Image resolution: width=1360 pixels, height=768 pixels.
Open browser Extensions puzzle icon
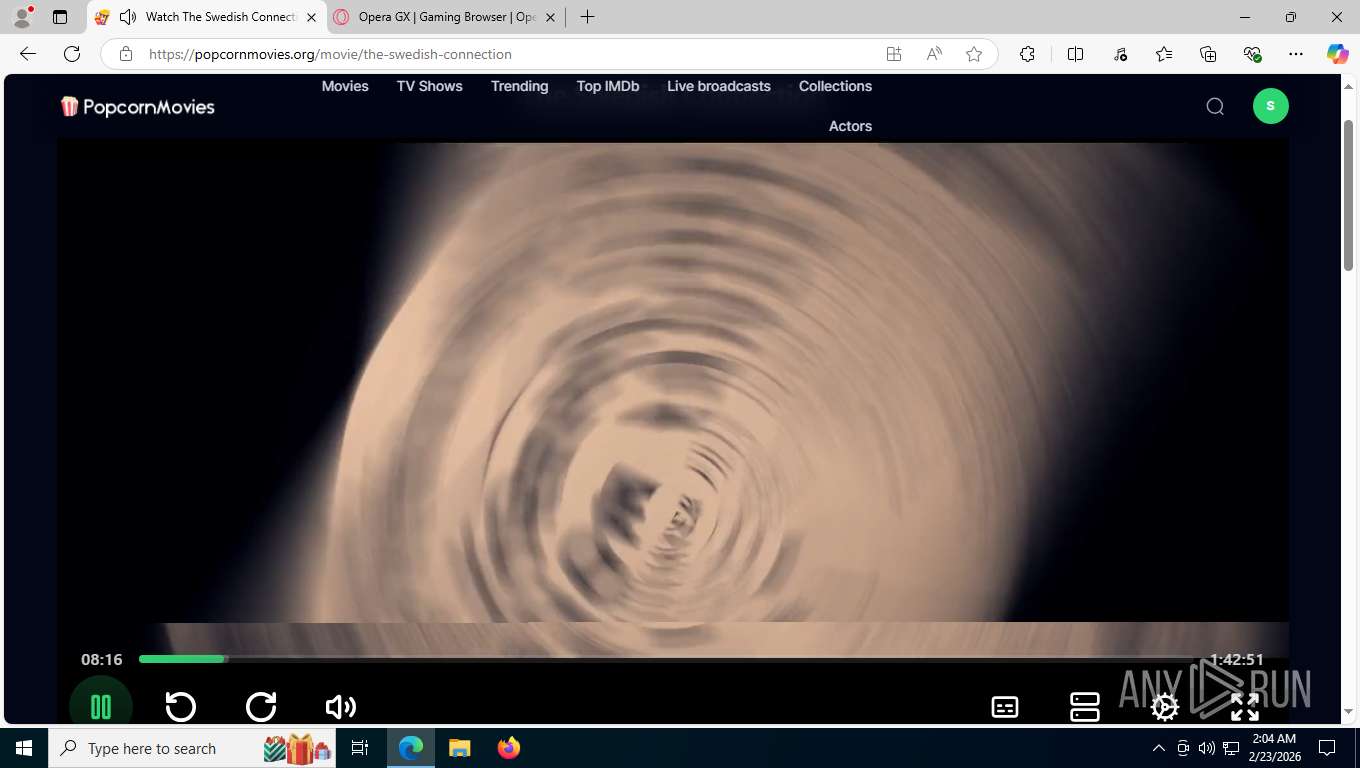click(x=1027, y=54)
